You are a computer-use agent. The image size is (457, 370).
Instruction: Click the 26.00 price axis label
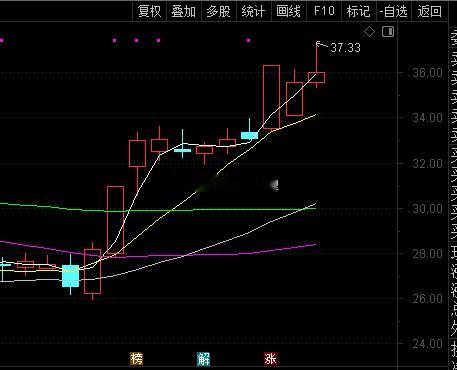pyautogui.click(x=427, y=299)
